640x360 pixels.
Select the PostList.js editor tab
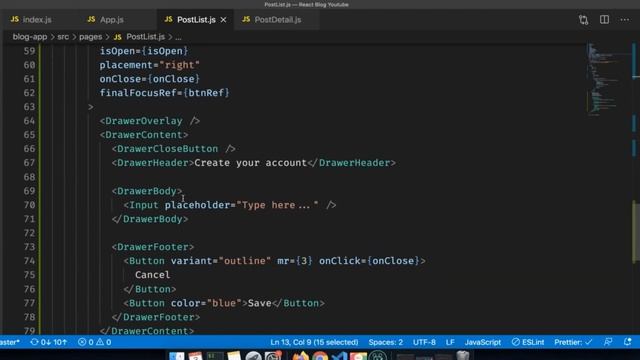click(196, 20)
